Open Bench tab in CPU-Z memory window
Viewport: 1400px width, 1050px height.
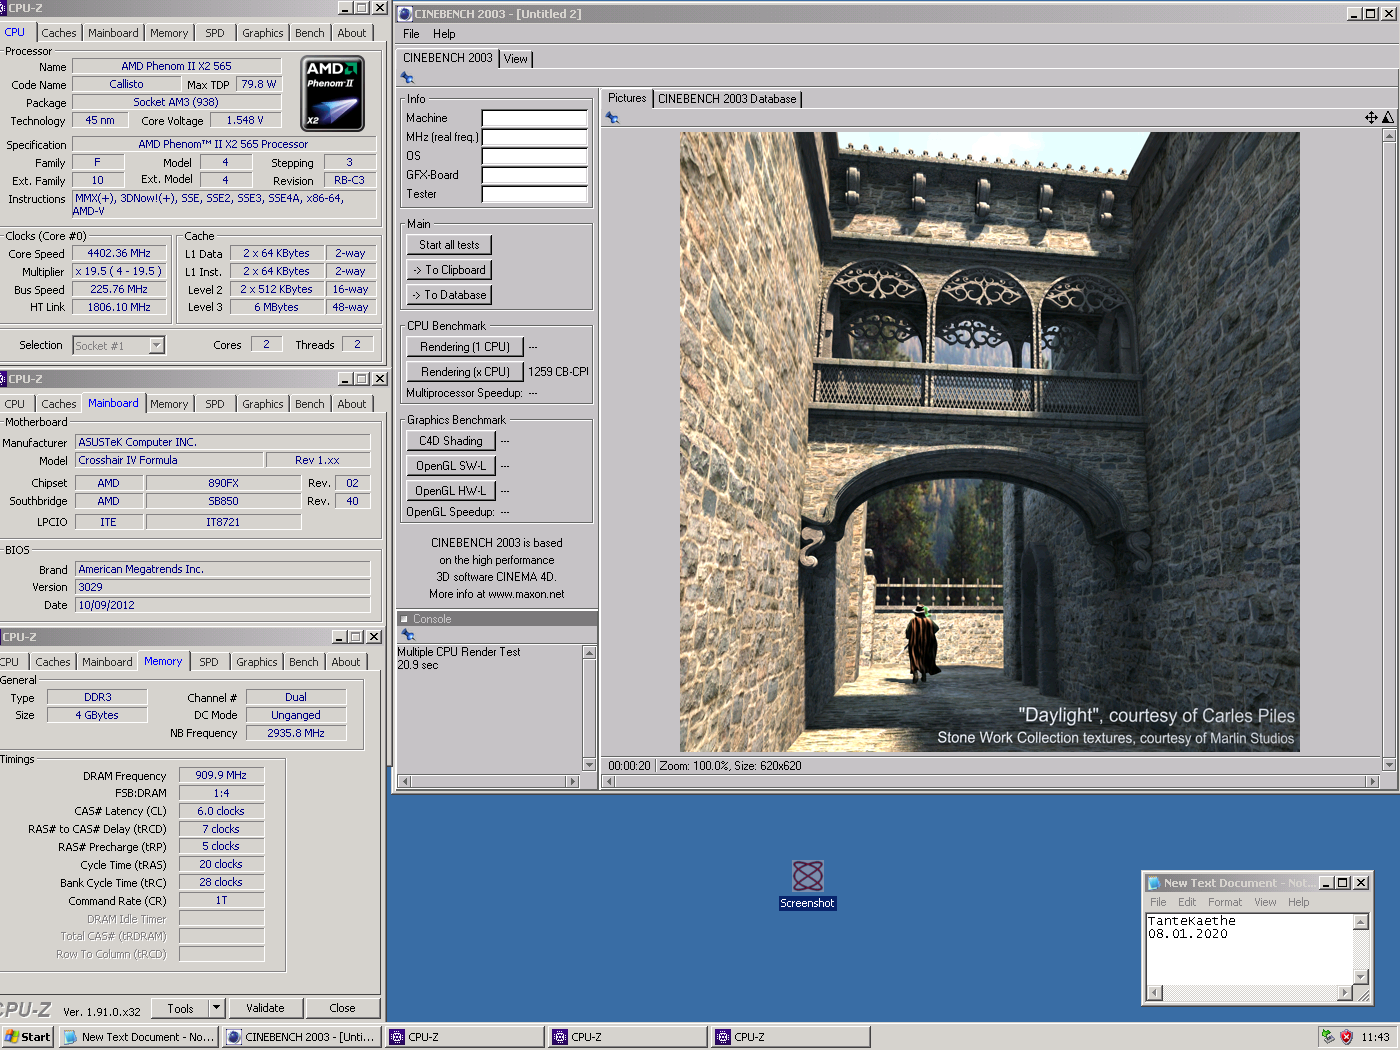click(x=304, y=662)
